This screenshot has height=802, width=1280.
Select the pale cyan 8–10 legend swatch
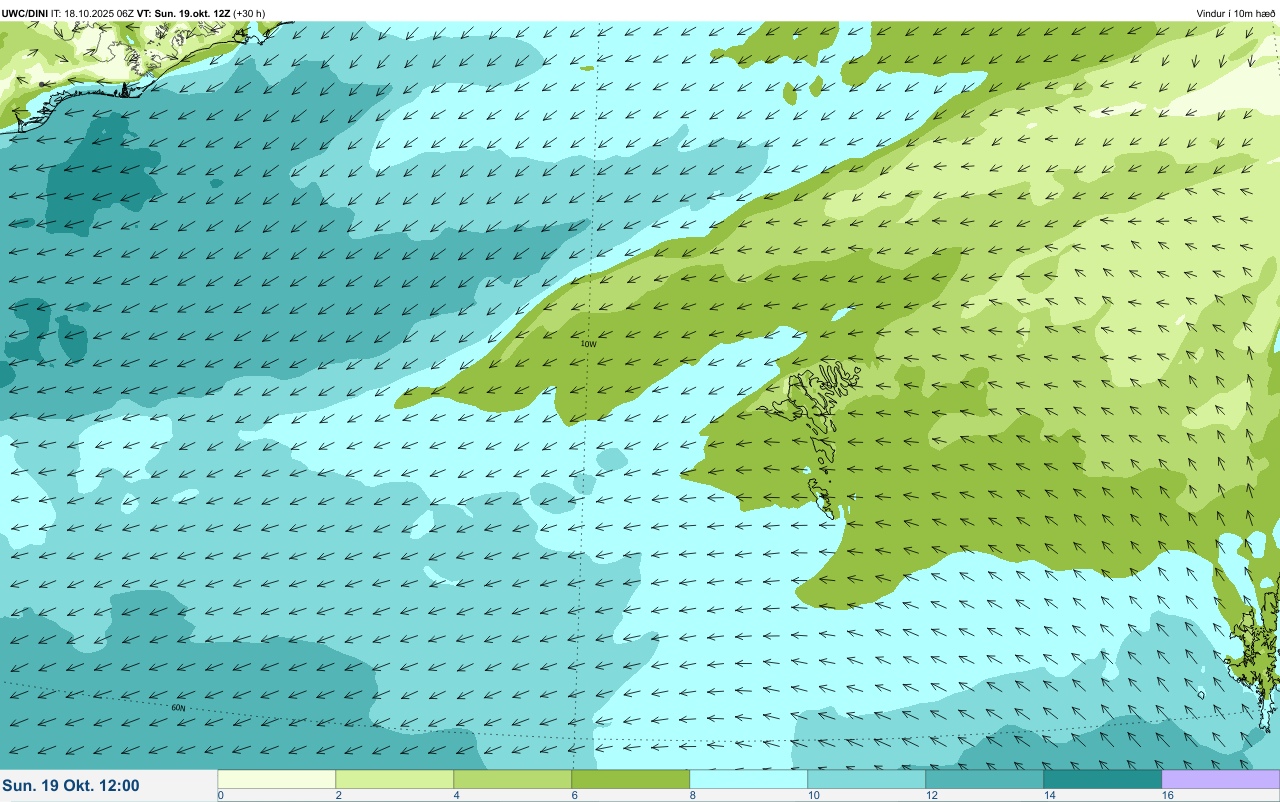coord(749,779)
